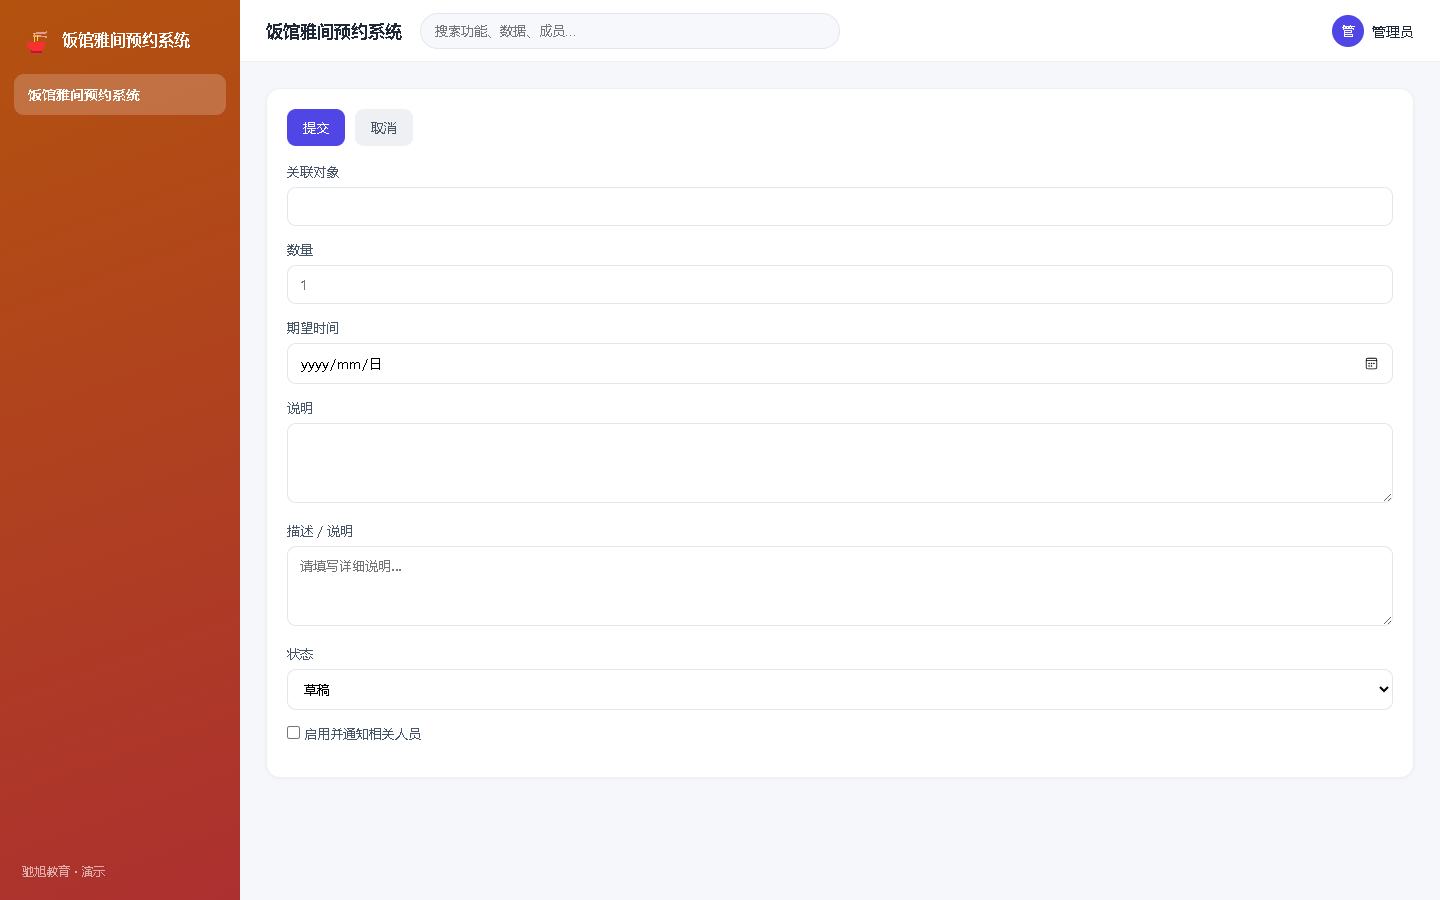Select the 饭馆雅间预约系统 sidebar menu item
1440x900 pixels.
120,95
